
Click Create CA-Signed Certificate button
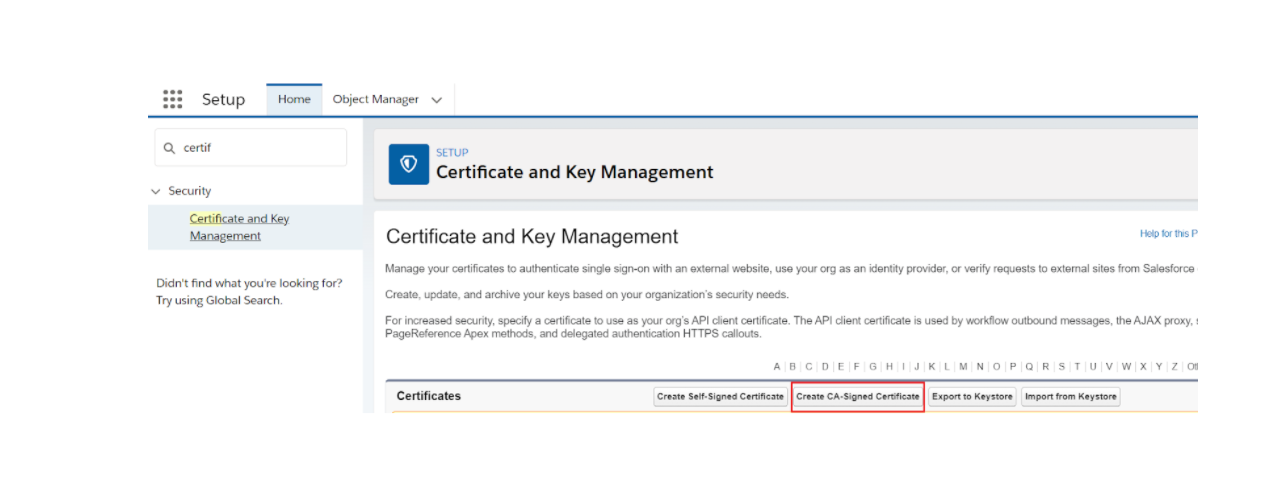pyautogui.click(x=857, y=396)
